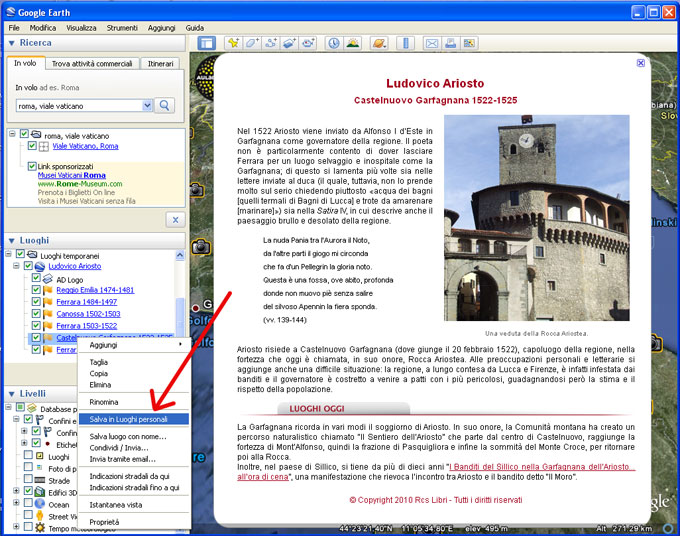The image size is (680, 536).
Task: Toggle sunlight icon in toolbar
Action: (353, 43)
